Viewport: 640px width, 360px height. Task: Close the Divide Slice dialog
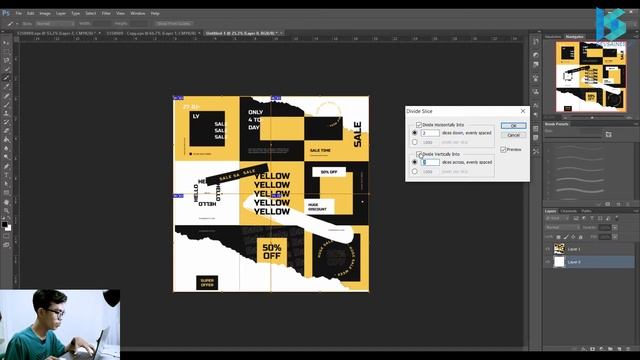tap(523, 111)
